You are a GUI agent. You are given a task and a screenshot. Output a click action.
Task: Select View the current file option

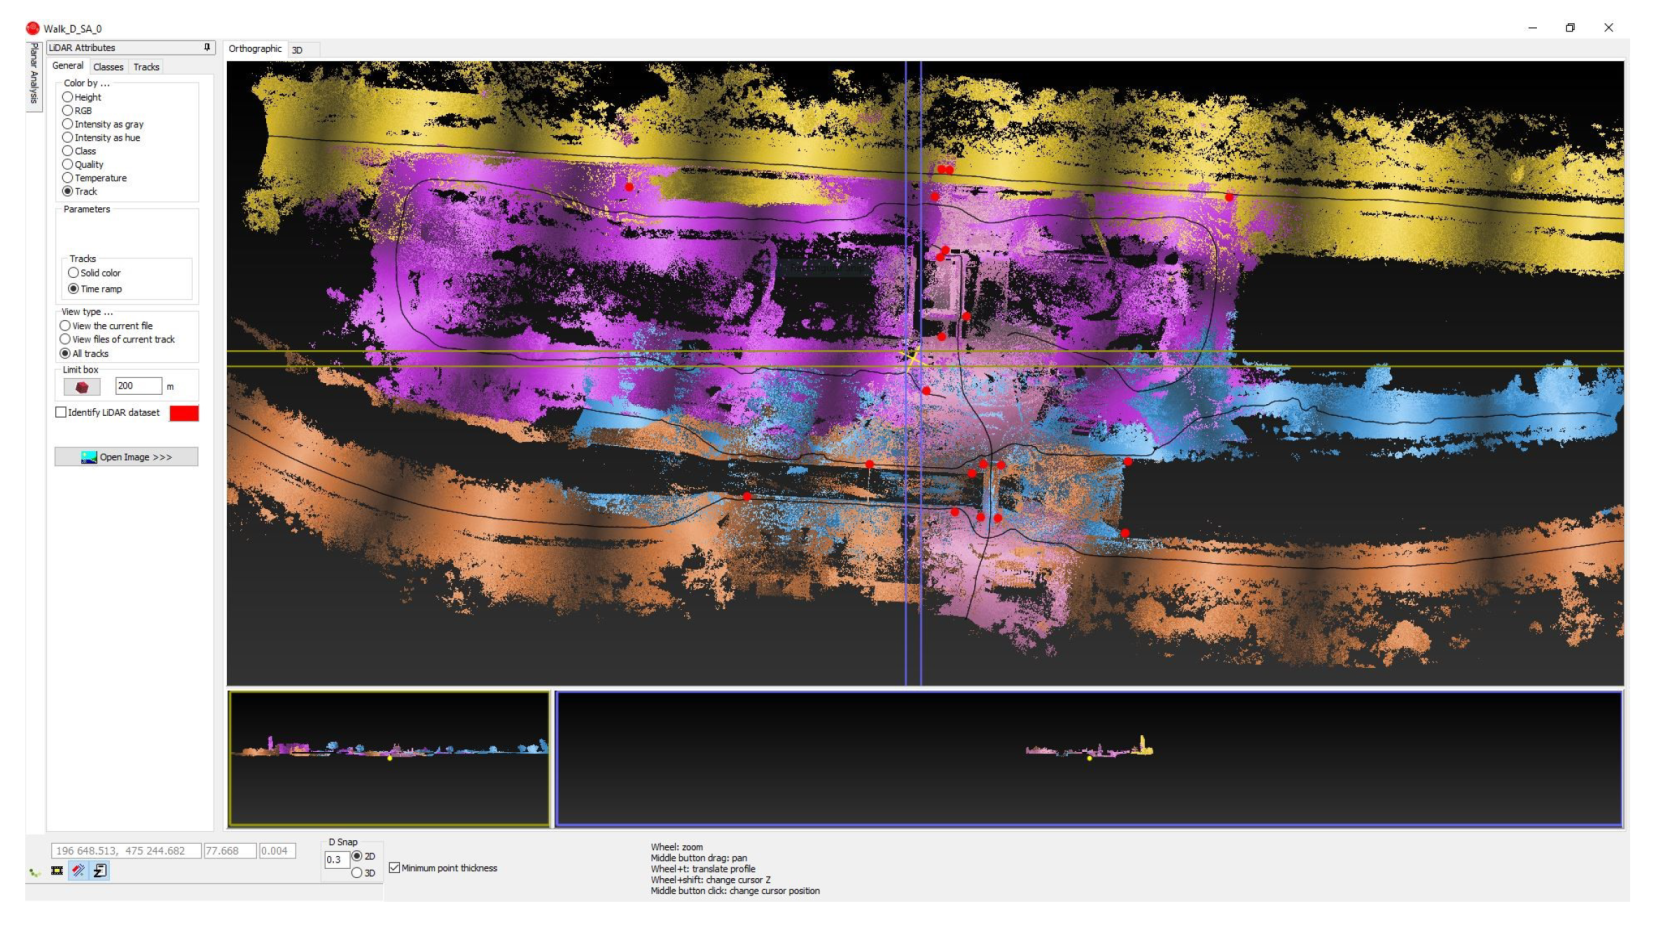[65, 326]
